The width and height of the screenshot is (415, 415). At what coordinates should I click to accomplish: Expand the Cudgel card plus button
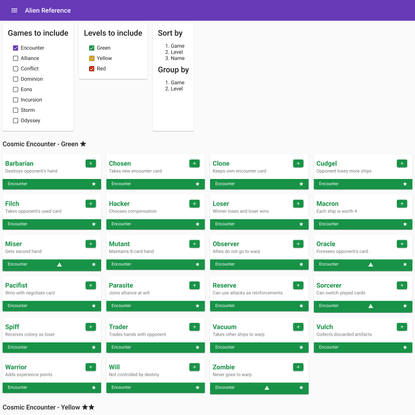(402, 163)
